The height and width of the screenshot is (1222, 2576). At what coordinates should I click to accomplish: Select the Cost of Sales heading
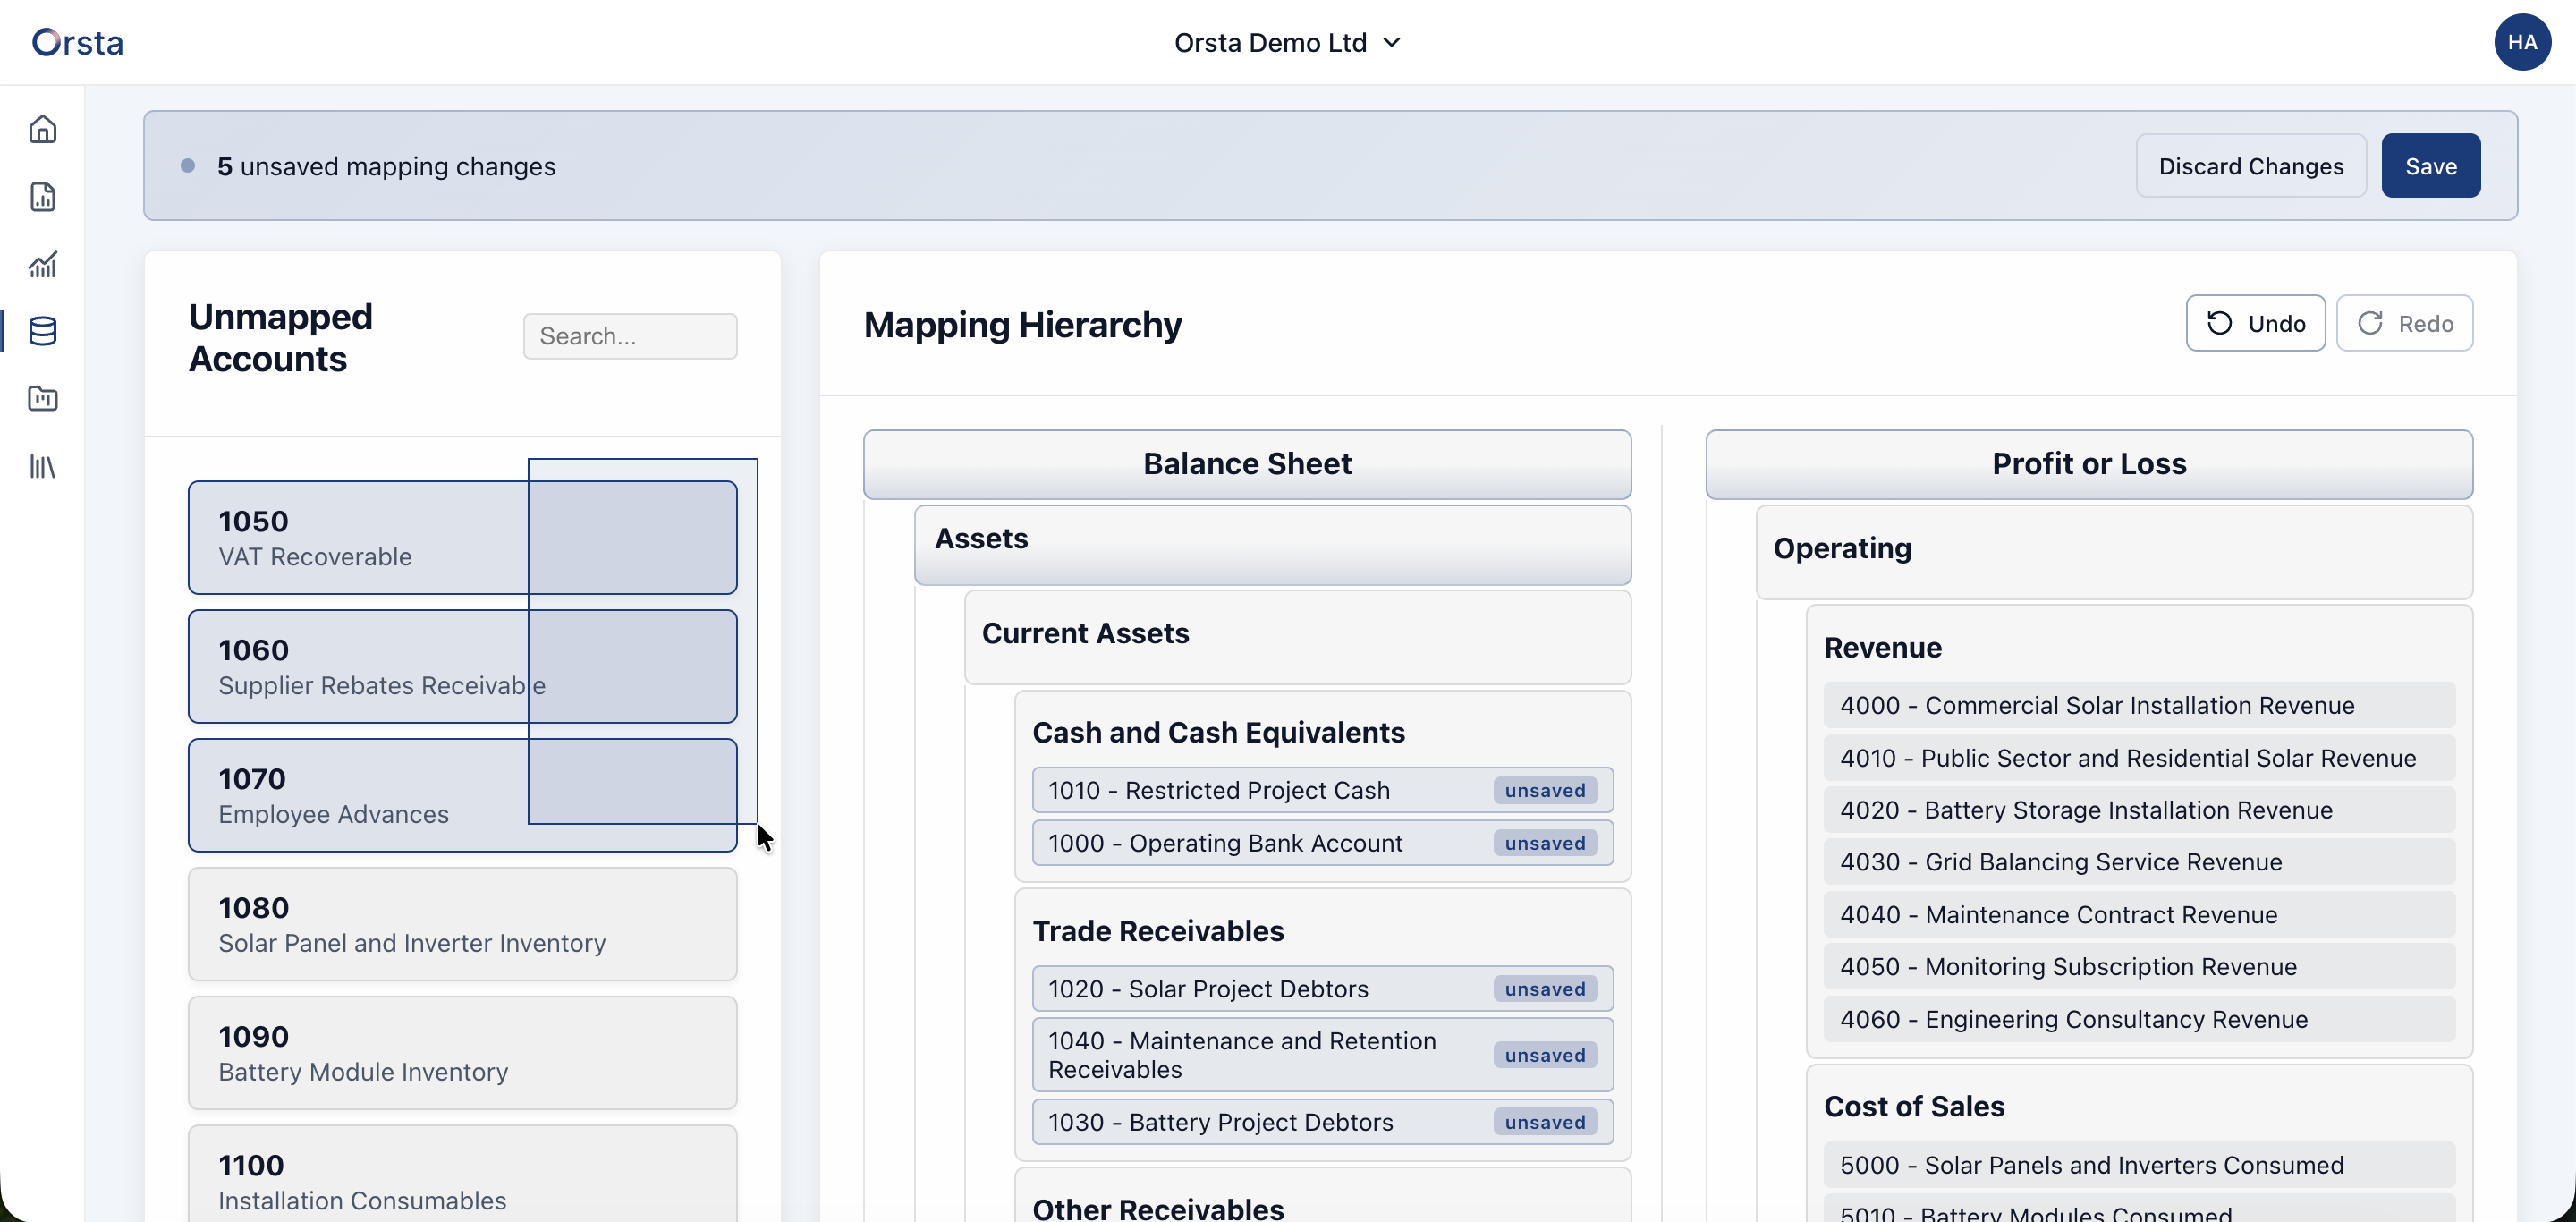point(1914,1107)
